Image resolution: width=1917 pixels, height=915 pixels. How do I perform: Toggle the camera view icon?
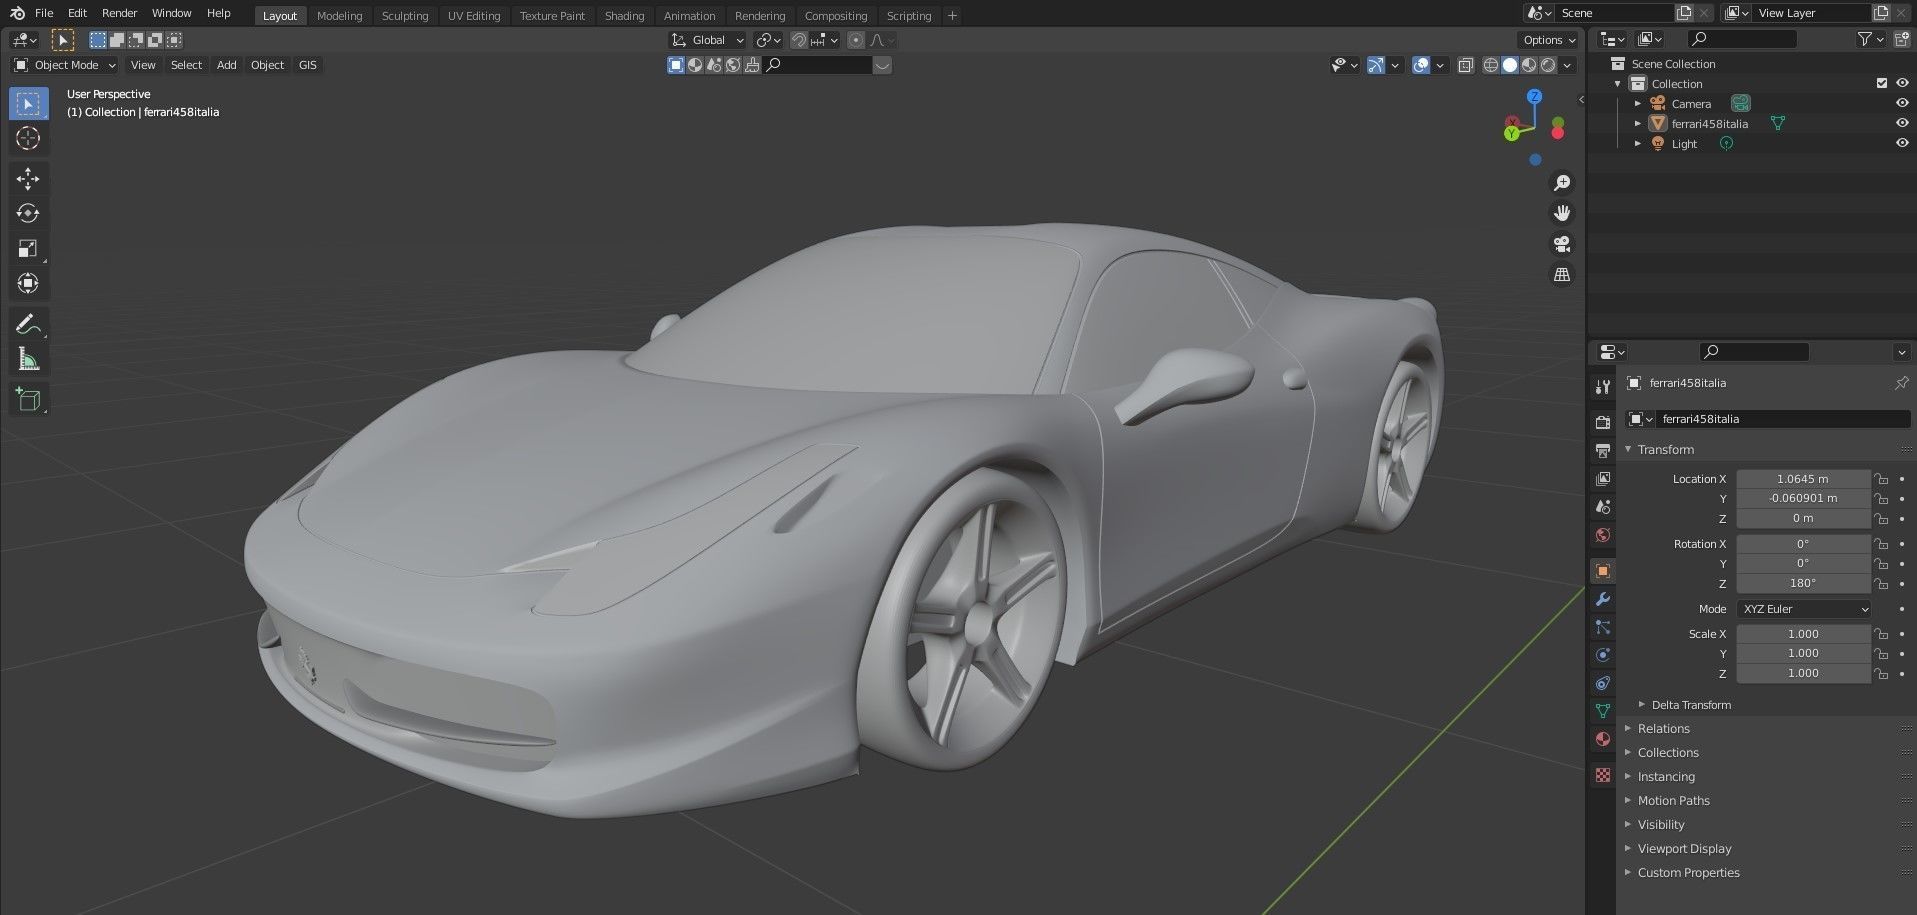click(x=1561, y=244)
